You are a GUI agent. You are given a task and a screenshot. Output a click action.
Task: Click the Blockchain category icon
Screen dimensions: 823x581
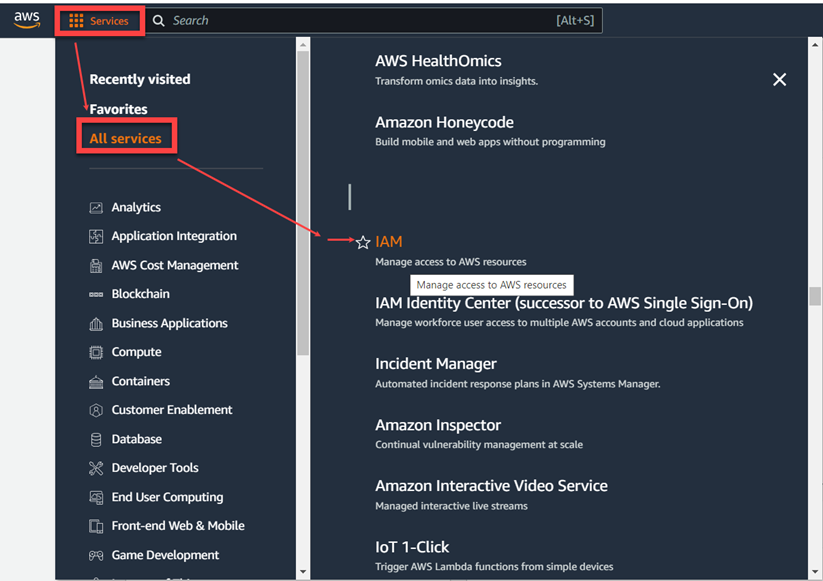96,295
